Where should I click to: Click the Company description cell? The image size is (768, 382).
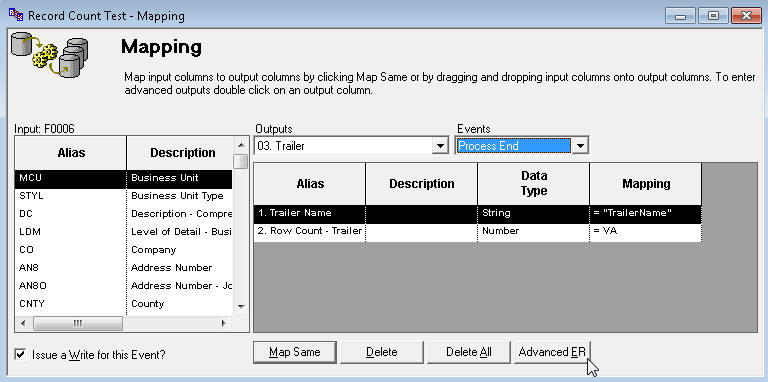[179, 250]
